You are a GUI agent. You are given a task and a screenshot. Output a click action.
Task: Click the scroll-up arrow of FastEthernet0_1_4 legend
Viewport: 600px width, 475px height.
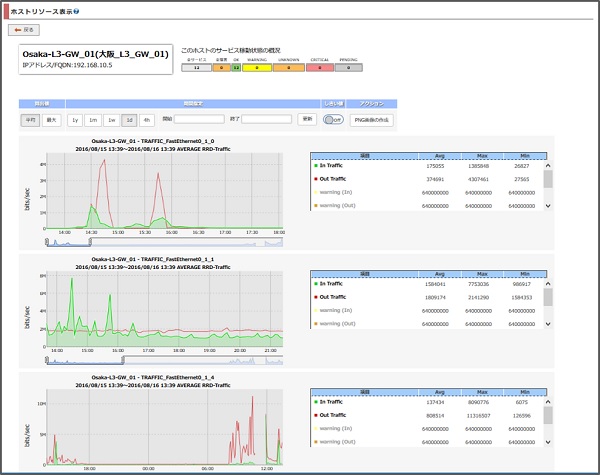548,402
